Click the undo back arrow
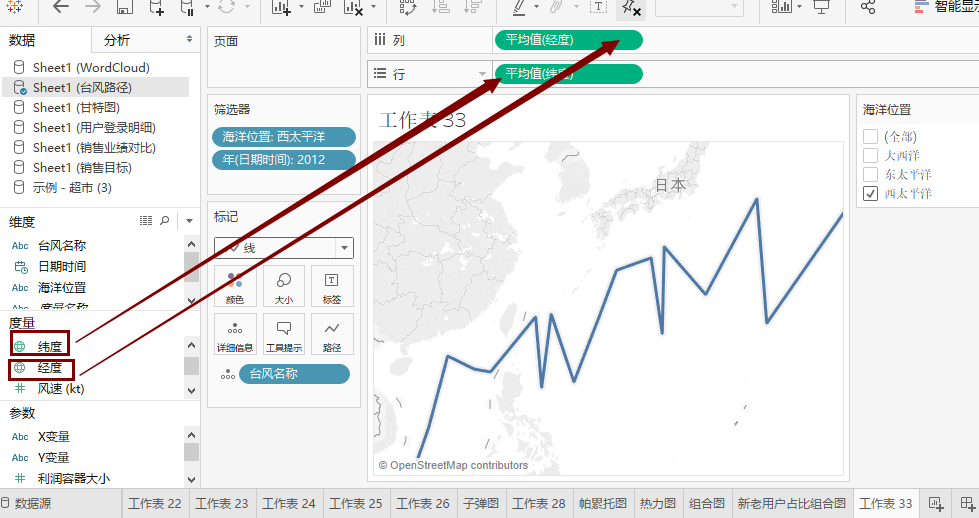 [x=61, y=7]
